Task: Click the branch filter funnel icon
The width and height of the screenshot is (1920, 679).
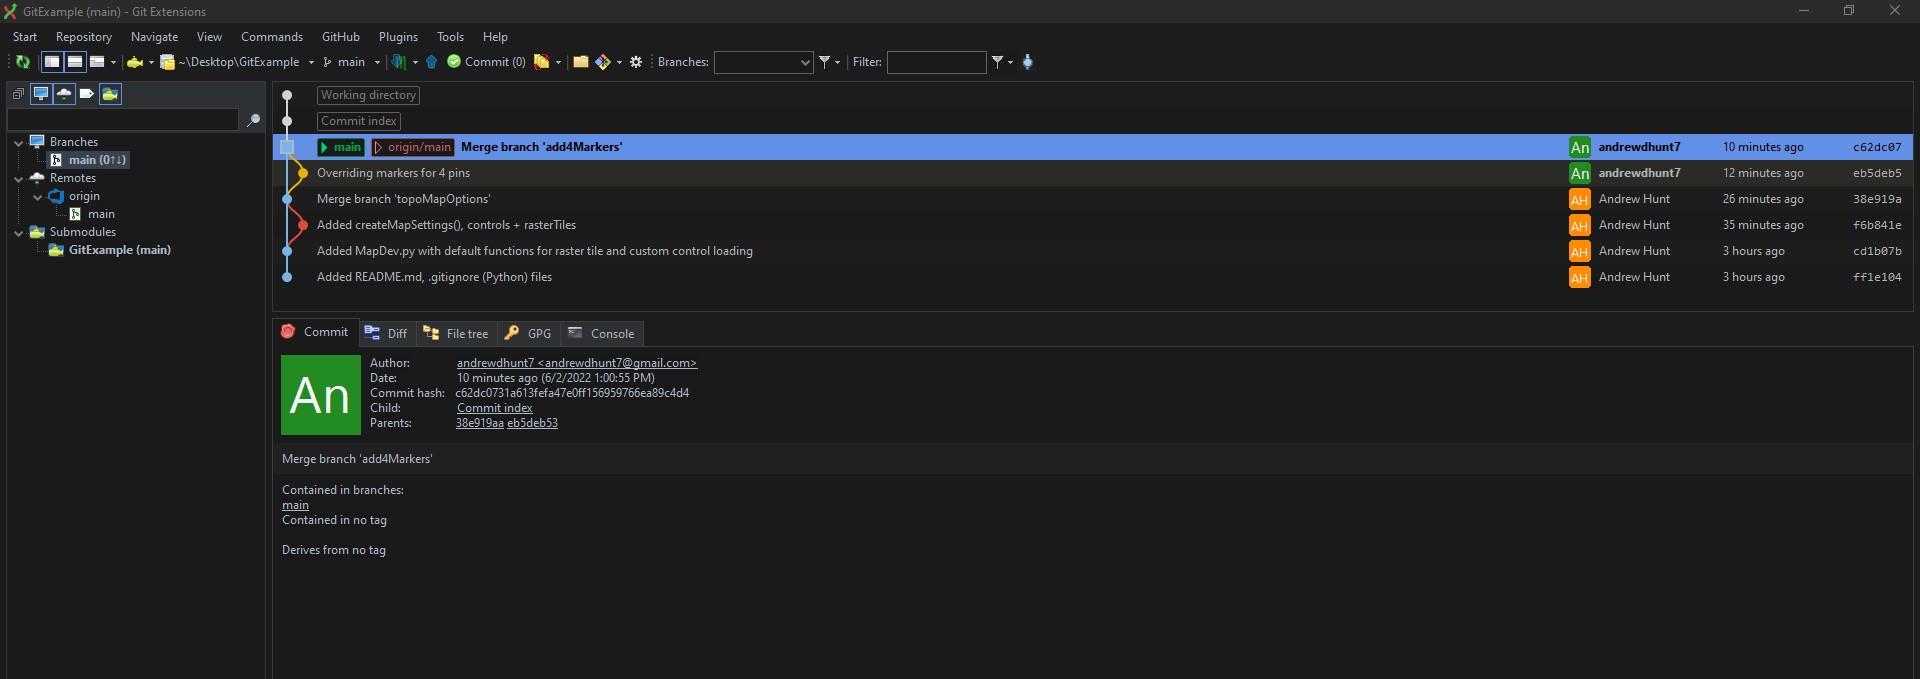Action: click(x=825, y=62)
